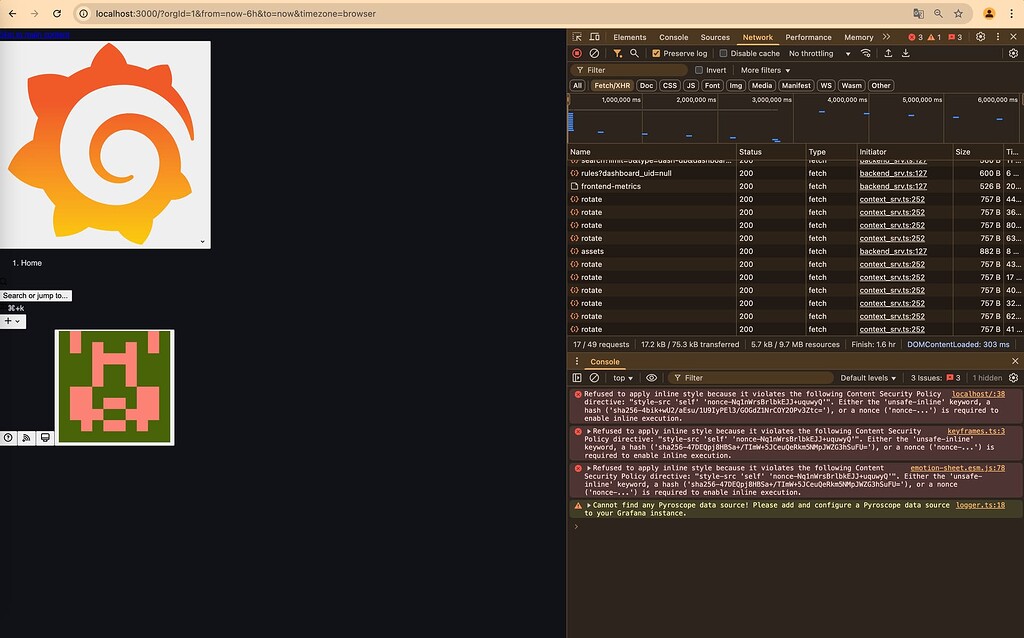
Task: Open Grafana help via the question mark icon
Action: pyautogui.click(x=8, y=438)
